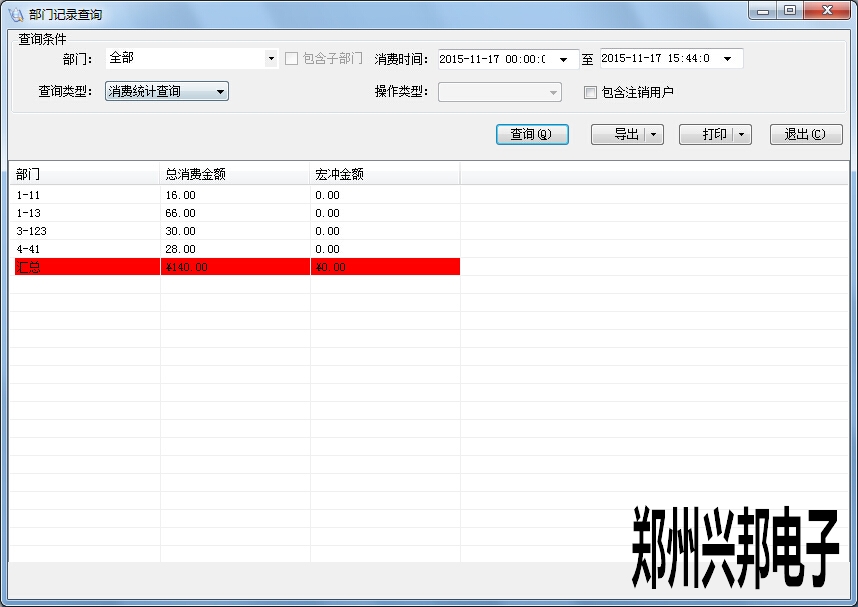Viewport: 858px width, 607px height.
Task: Sort by the 部门 column header
Action: tap(84, 174)
